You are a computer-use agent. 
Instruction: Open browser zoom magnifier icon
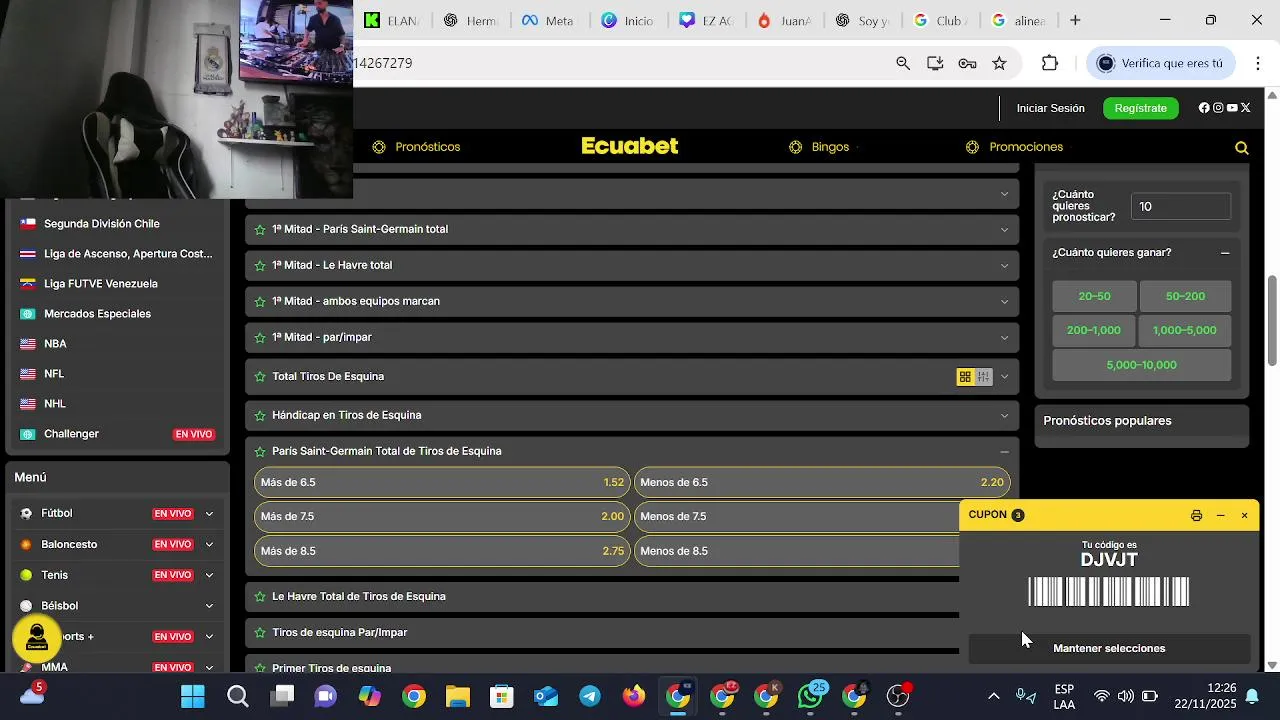(x=903, y=63)
